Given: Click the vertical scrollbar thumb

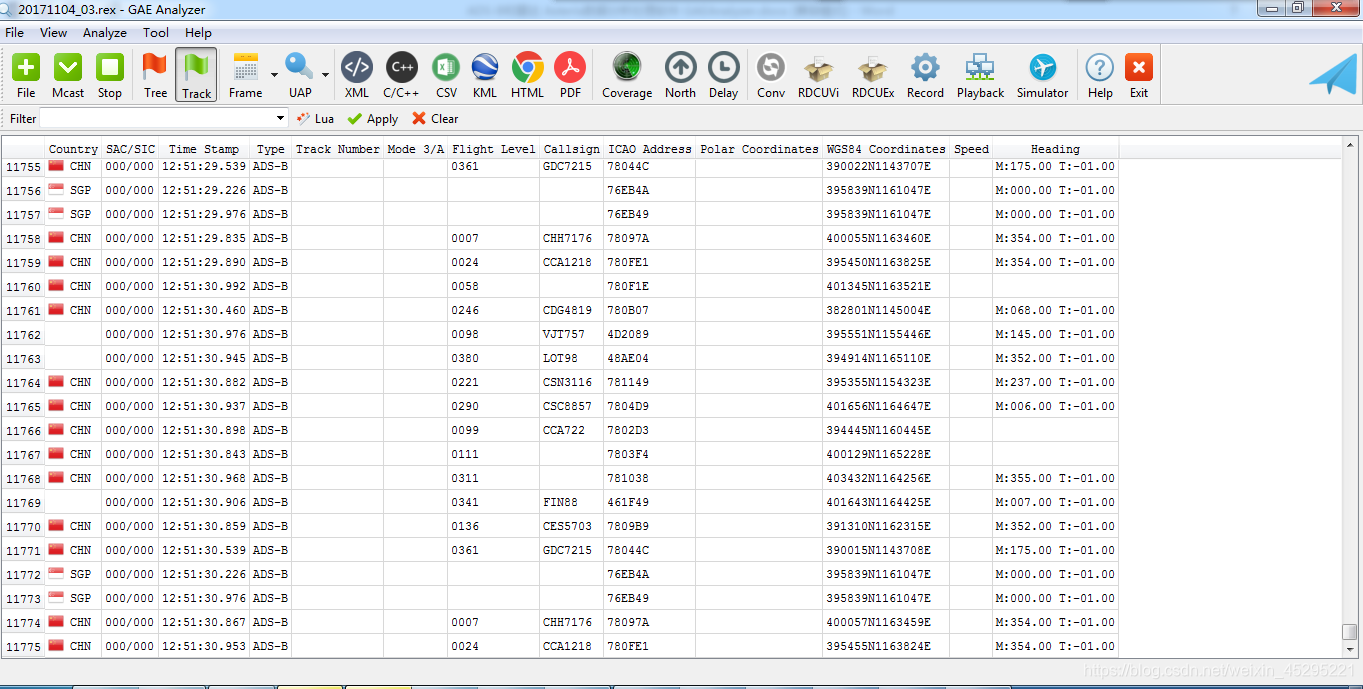Looking at the screenshot, I should coord(1350,632).
